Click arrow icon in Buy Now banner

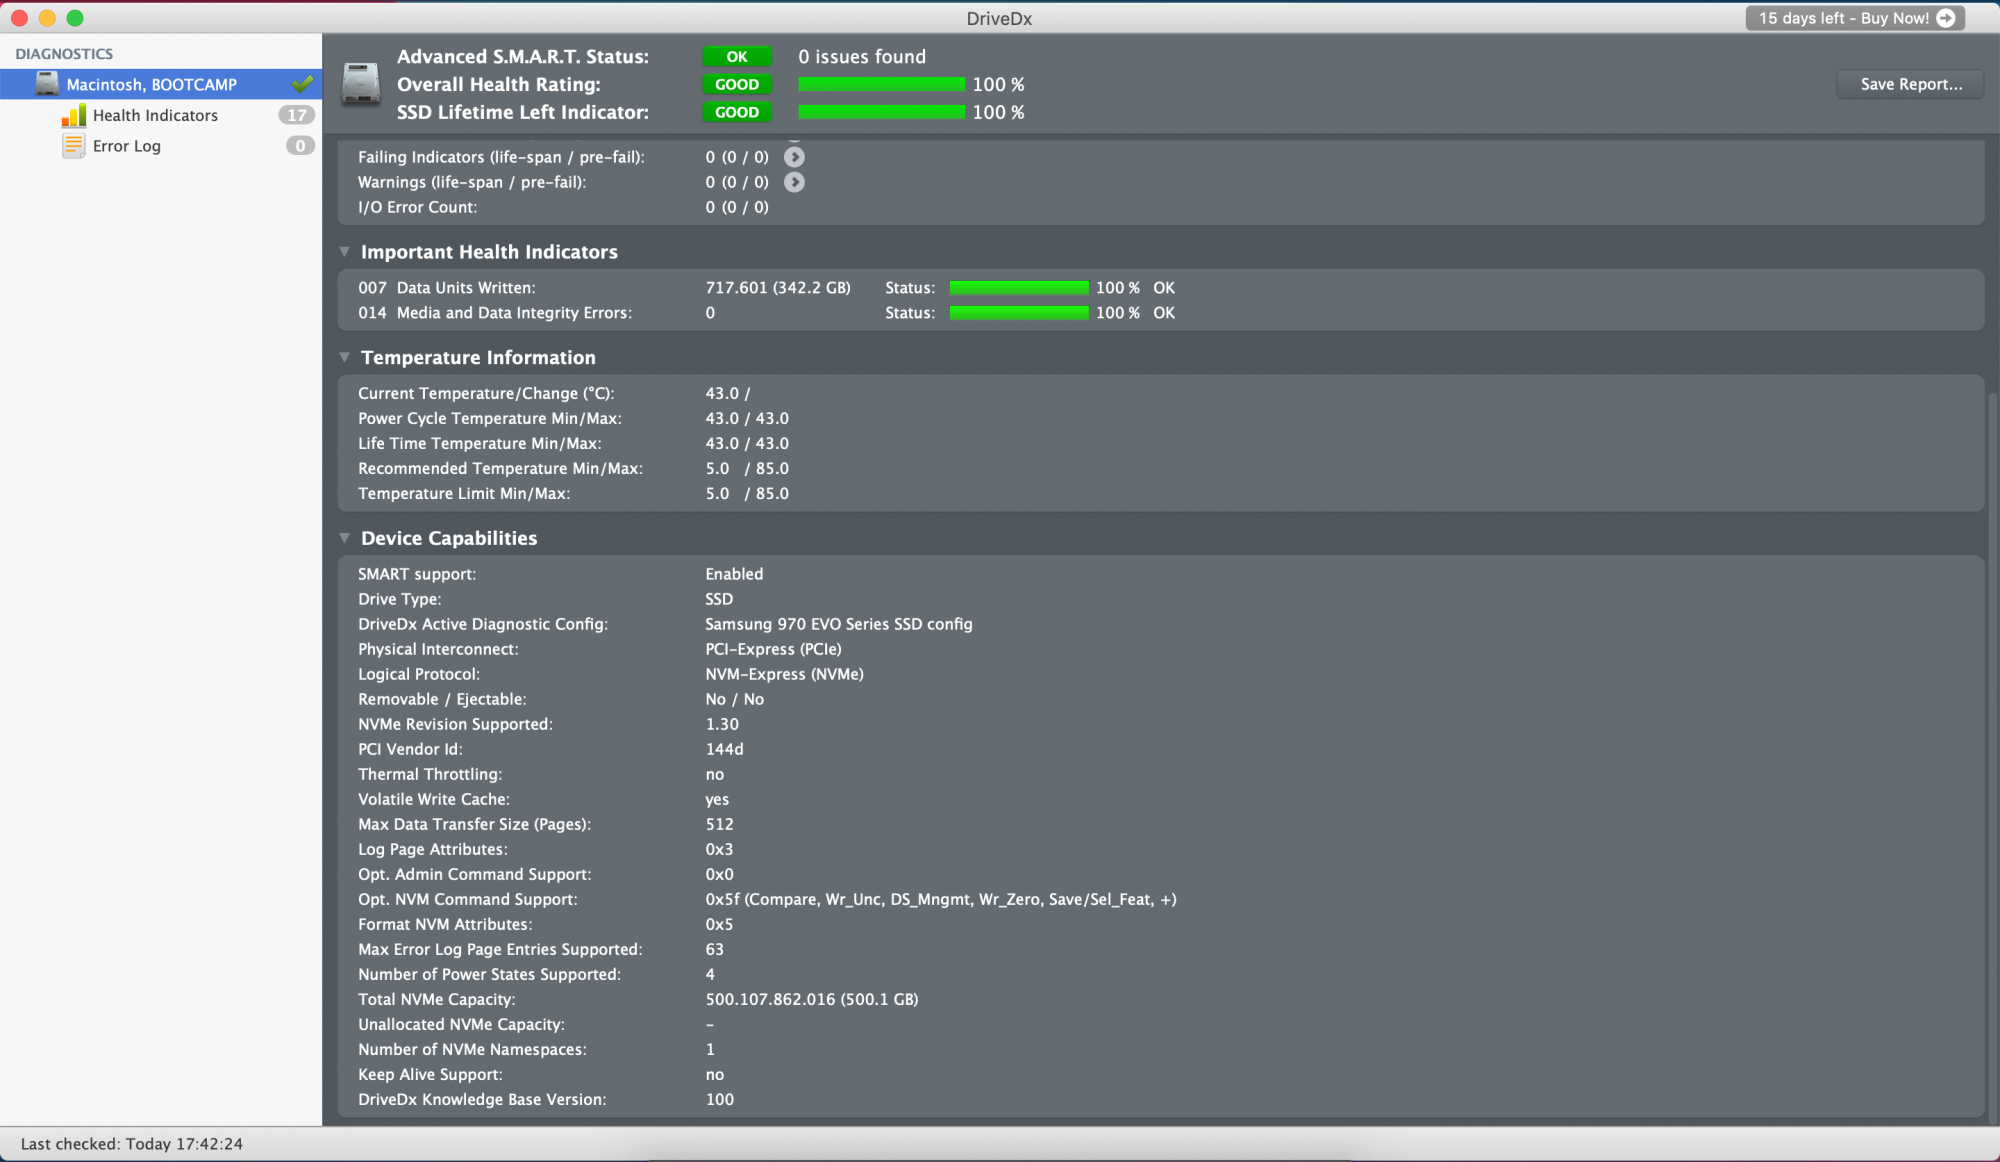tap(1946, 18)
